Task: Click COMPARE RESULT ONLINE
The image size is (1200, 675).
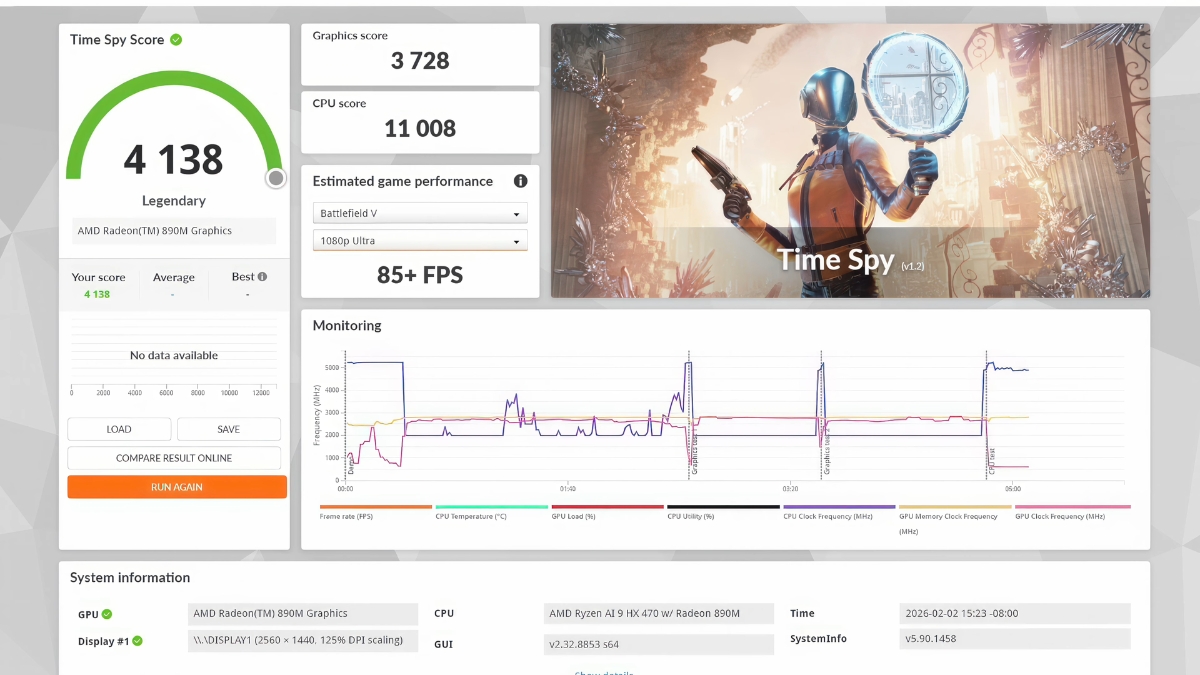Action: [174, 458]
